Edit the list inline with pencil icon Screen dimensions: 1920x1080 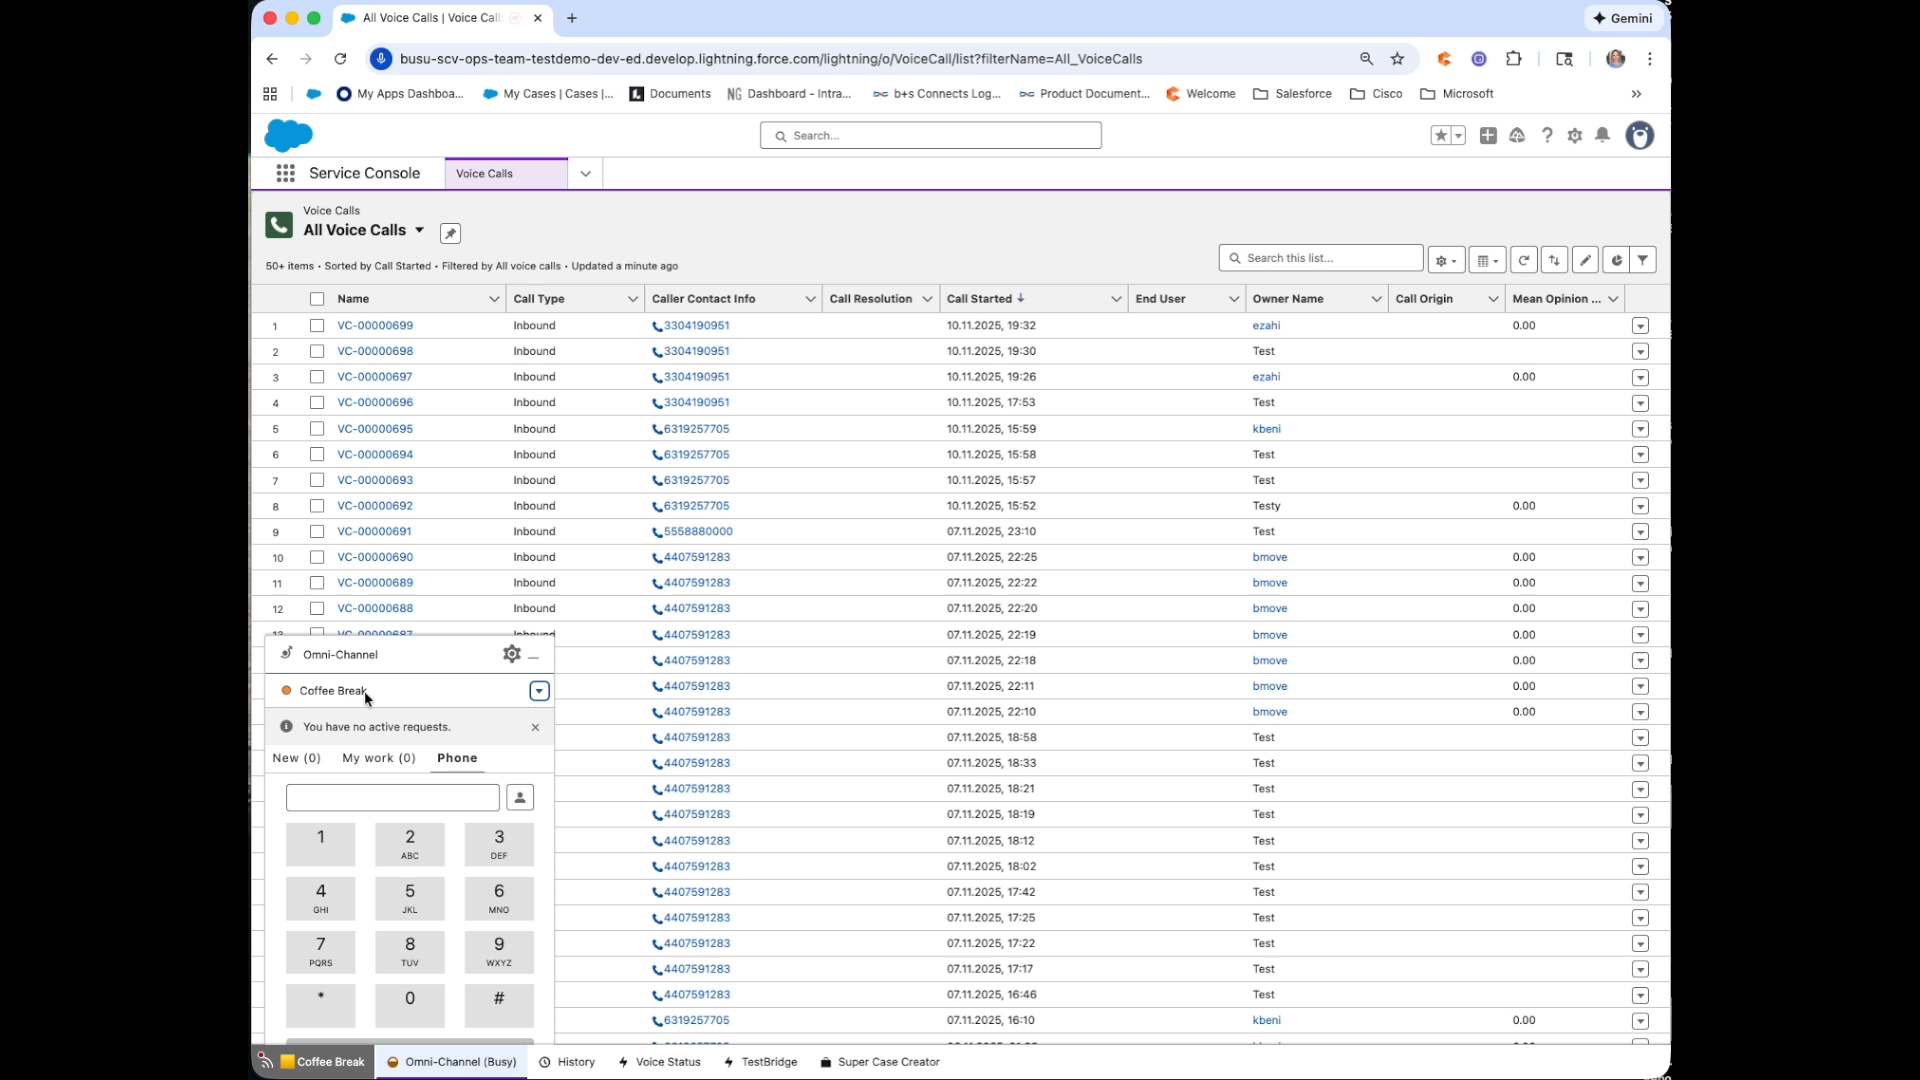[x=1585, y=259]
